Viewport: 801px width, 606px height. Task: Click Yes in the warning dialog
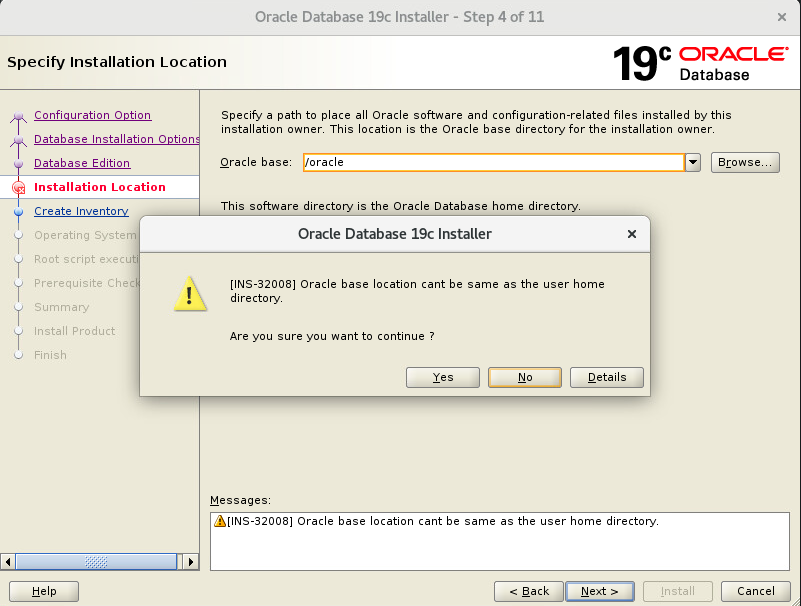[x=442, y=377]
